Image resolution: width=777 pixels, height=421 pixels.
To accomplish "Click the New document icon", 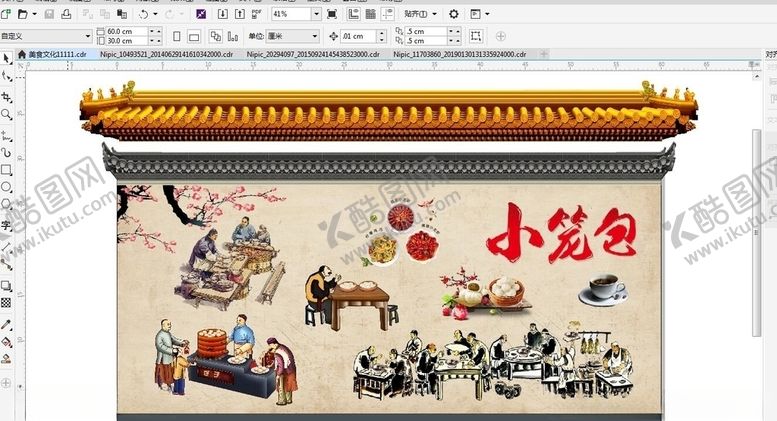I will (6, 14).
